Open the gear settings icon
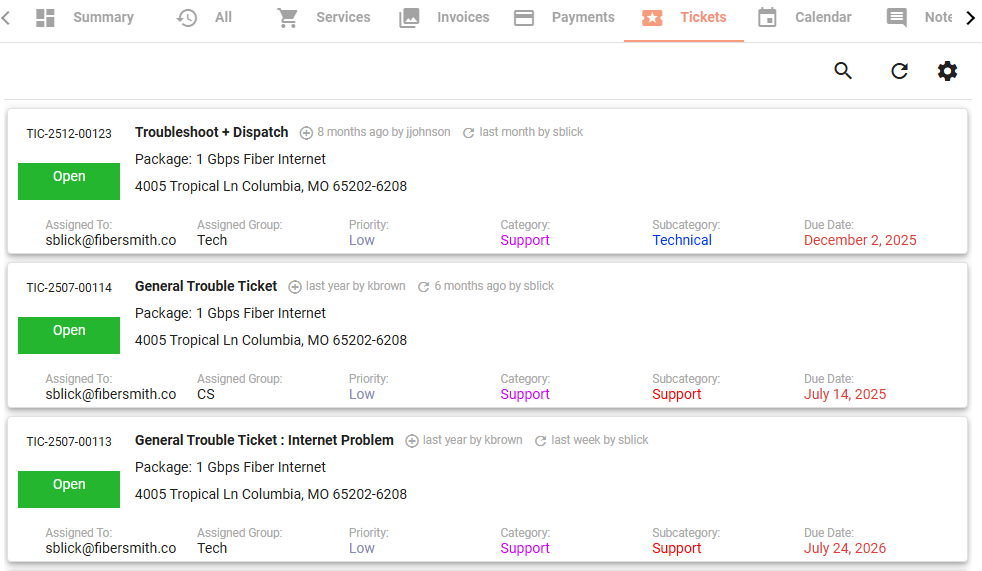 coord(947,71)
